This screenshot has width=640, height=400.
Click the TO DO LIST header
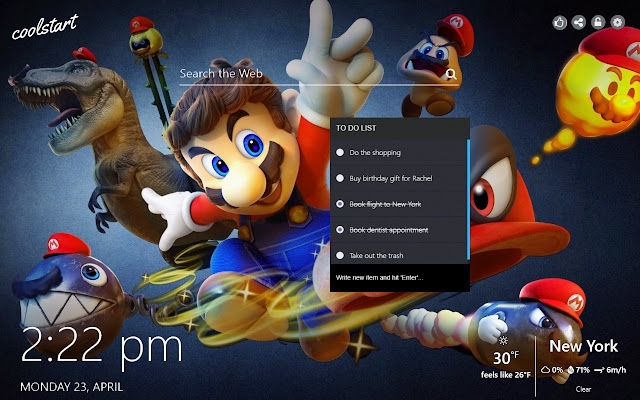pyautogui.click(x=356, y=128)
